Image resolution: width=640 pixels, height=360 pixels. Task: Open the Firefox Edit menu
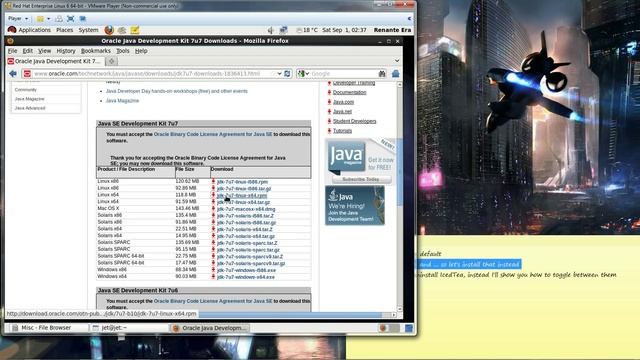coord(27,51)
